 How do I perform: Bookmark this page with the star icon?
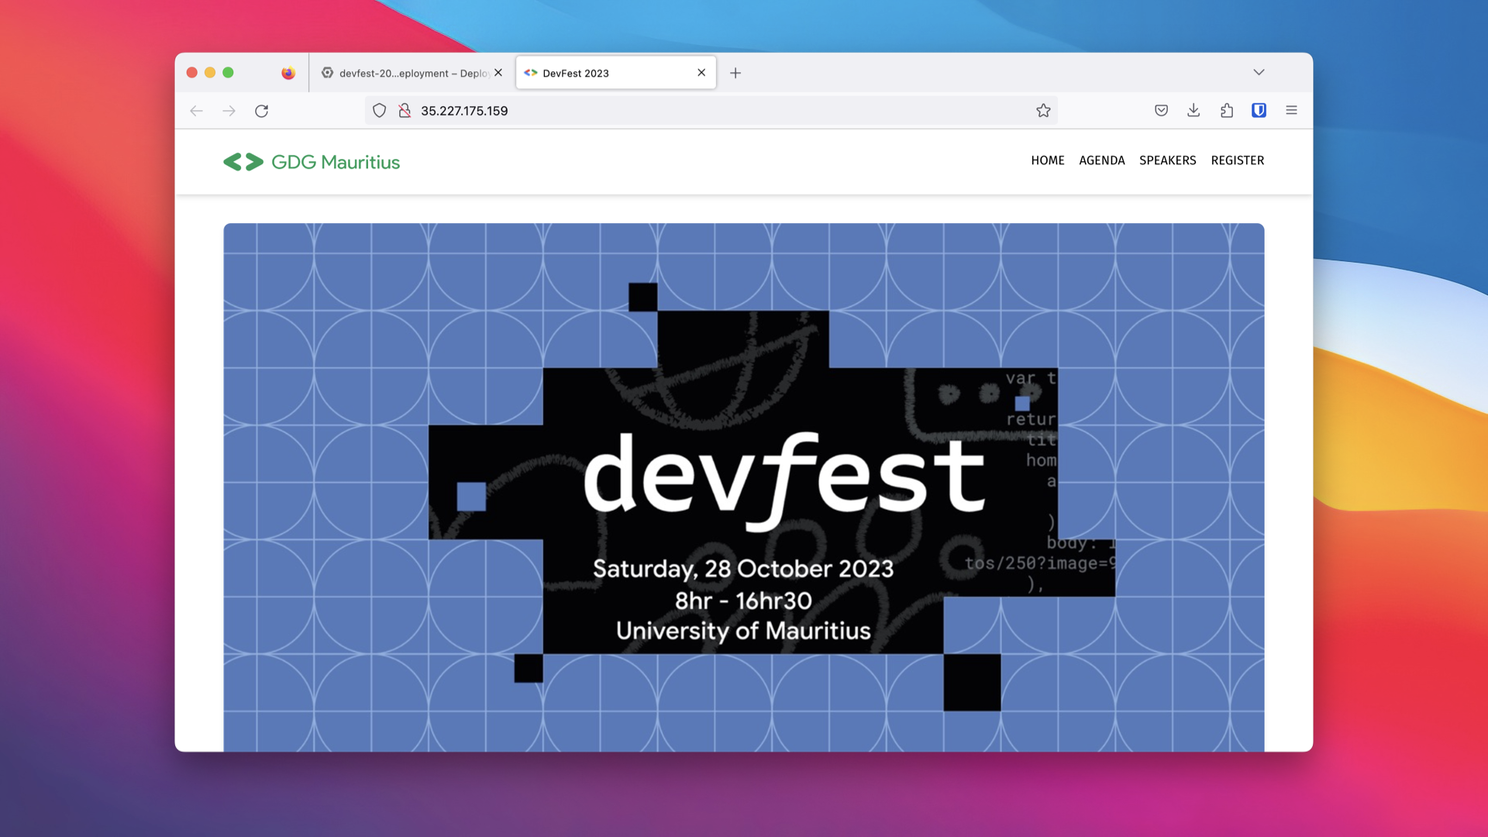click(1043, 111)
